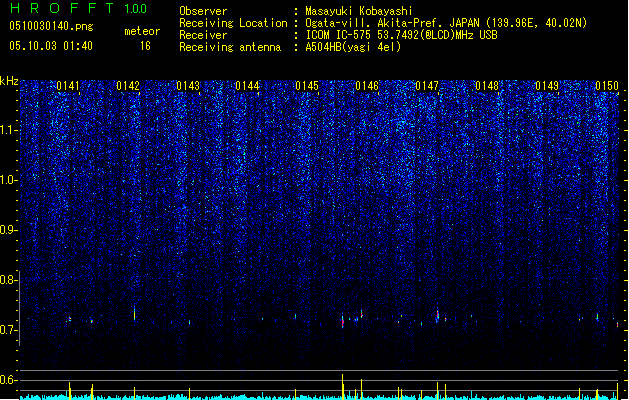Click the 0.7 frequency axis label
Image resolution: width=629 pixels, height=400 pixels.
(x=9, y=330)
